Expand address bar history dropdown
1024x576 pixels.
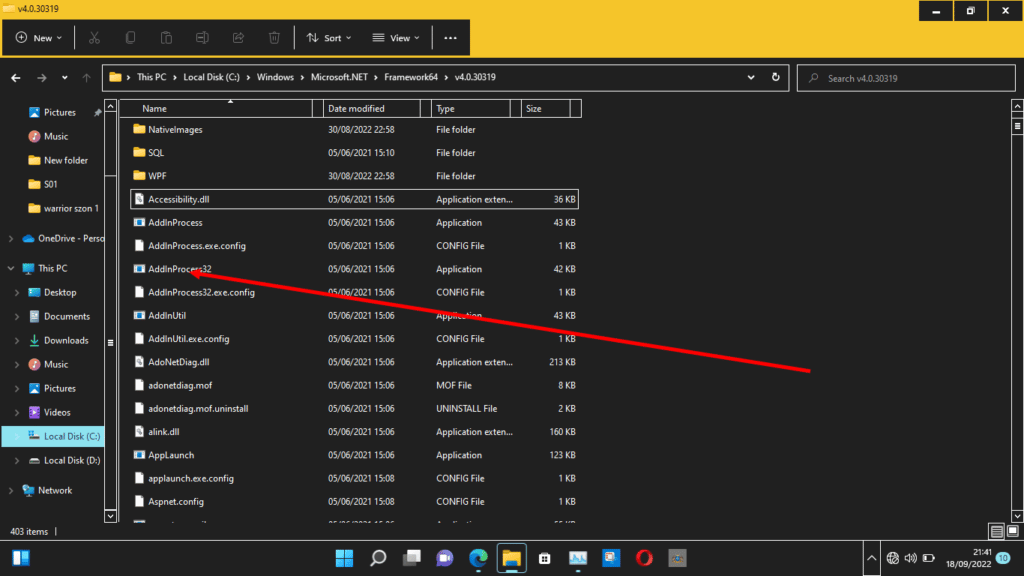pyautogui.click(x=751, y=77)
